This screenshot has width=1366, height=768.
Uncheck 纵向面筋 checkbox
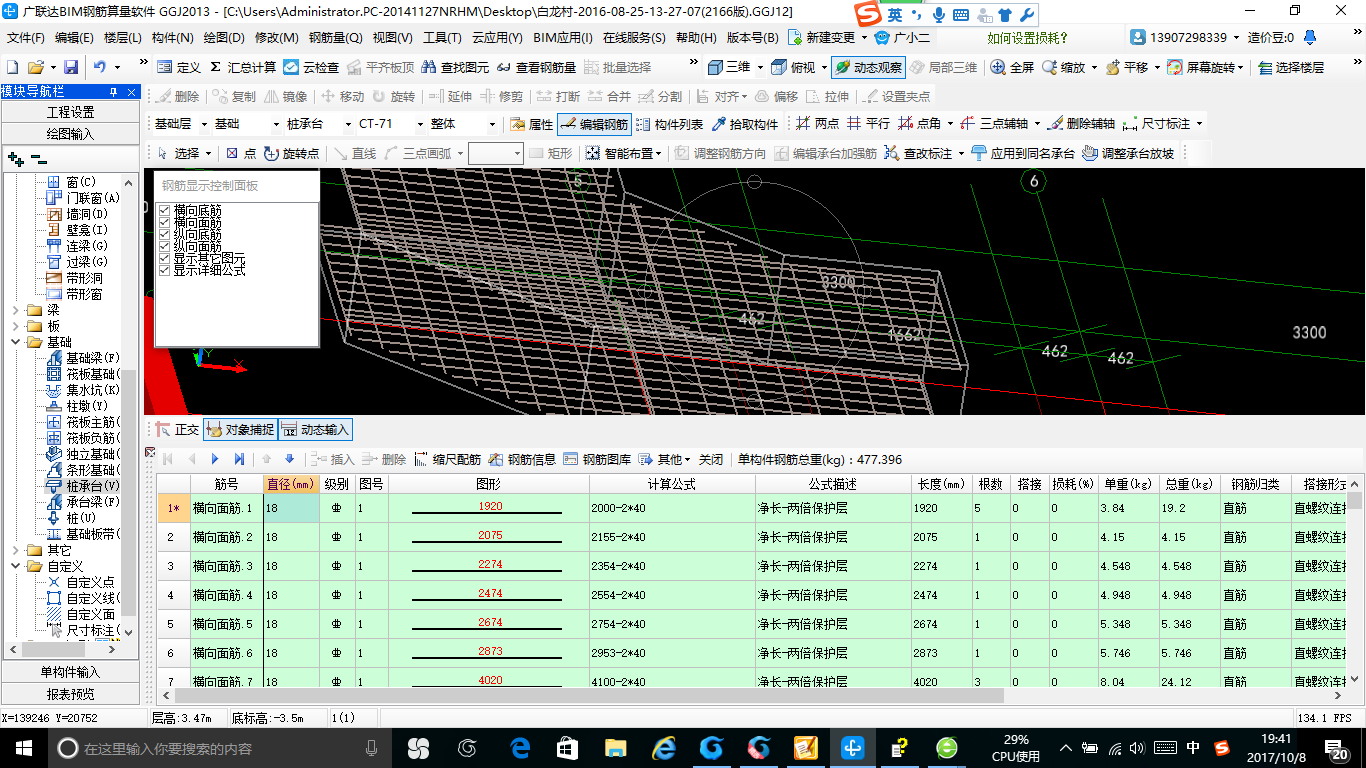tap(165, 247)
